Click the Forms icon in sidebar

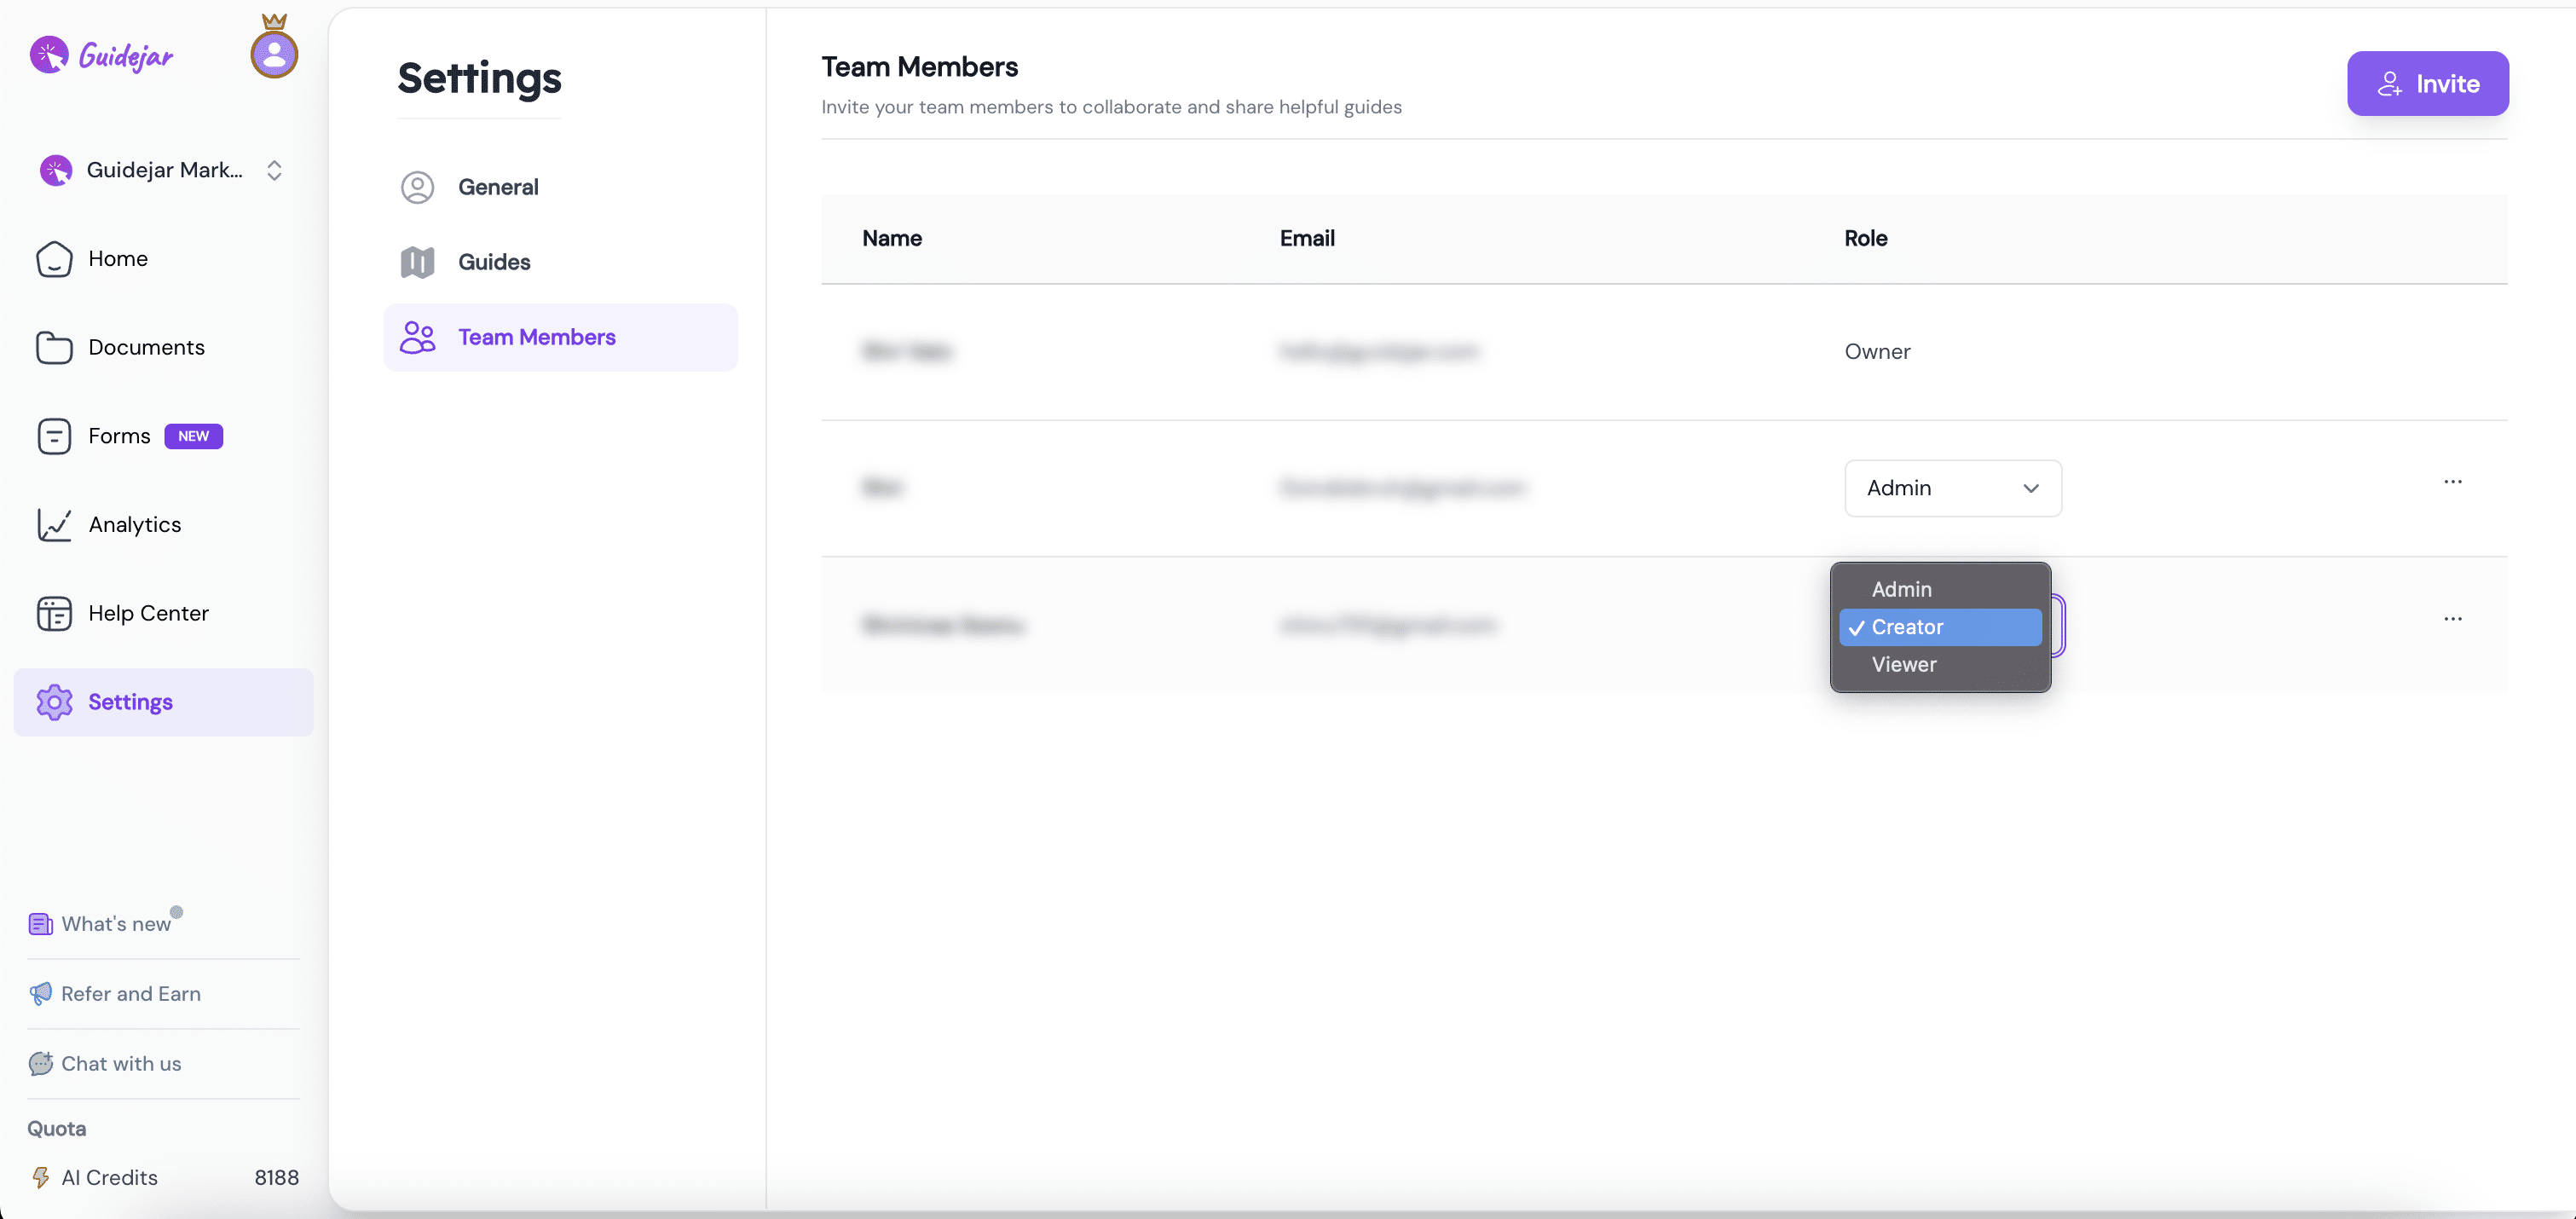pyautogui.click(x=54, y=436)
